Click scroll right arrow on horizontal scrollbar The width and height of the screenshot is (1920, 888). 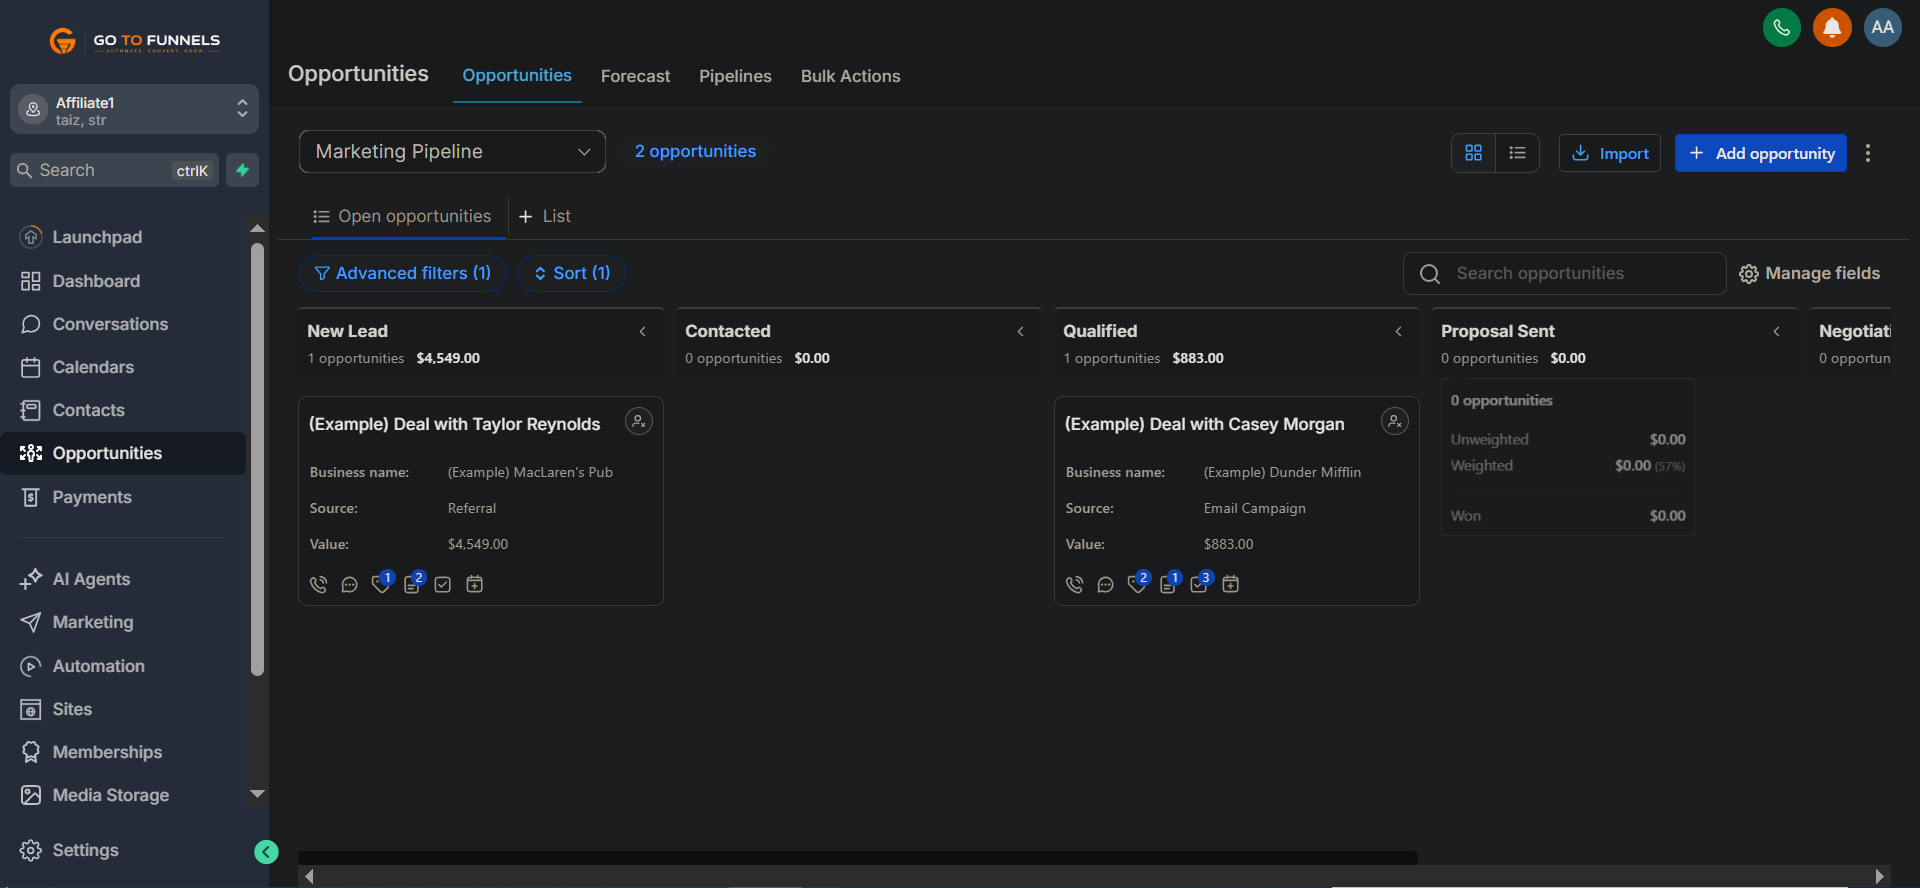coord(1879,876)
